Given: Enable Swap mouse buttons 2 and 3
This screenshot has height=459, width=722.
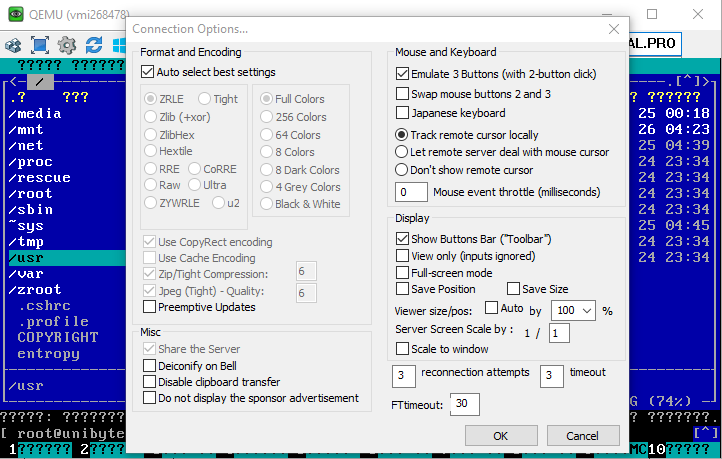Looking at the screenshot, I should tap(403, 94).
